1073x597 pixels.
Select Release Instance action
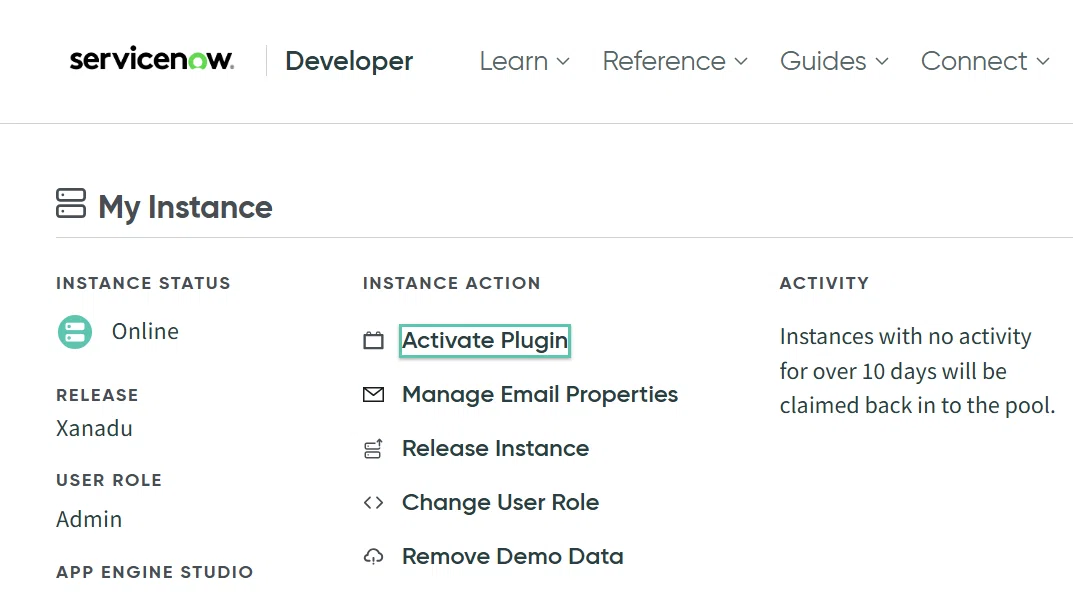coord(495,448)
